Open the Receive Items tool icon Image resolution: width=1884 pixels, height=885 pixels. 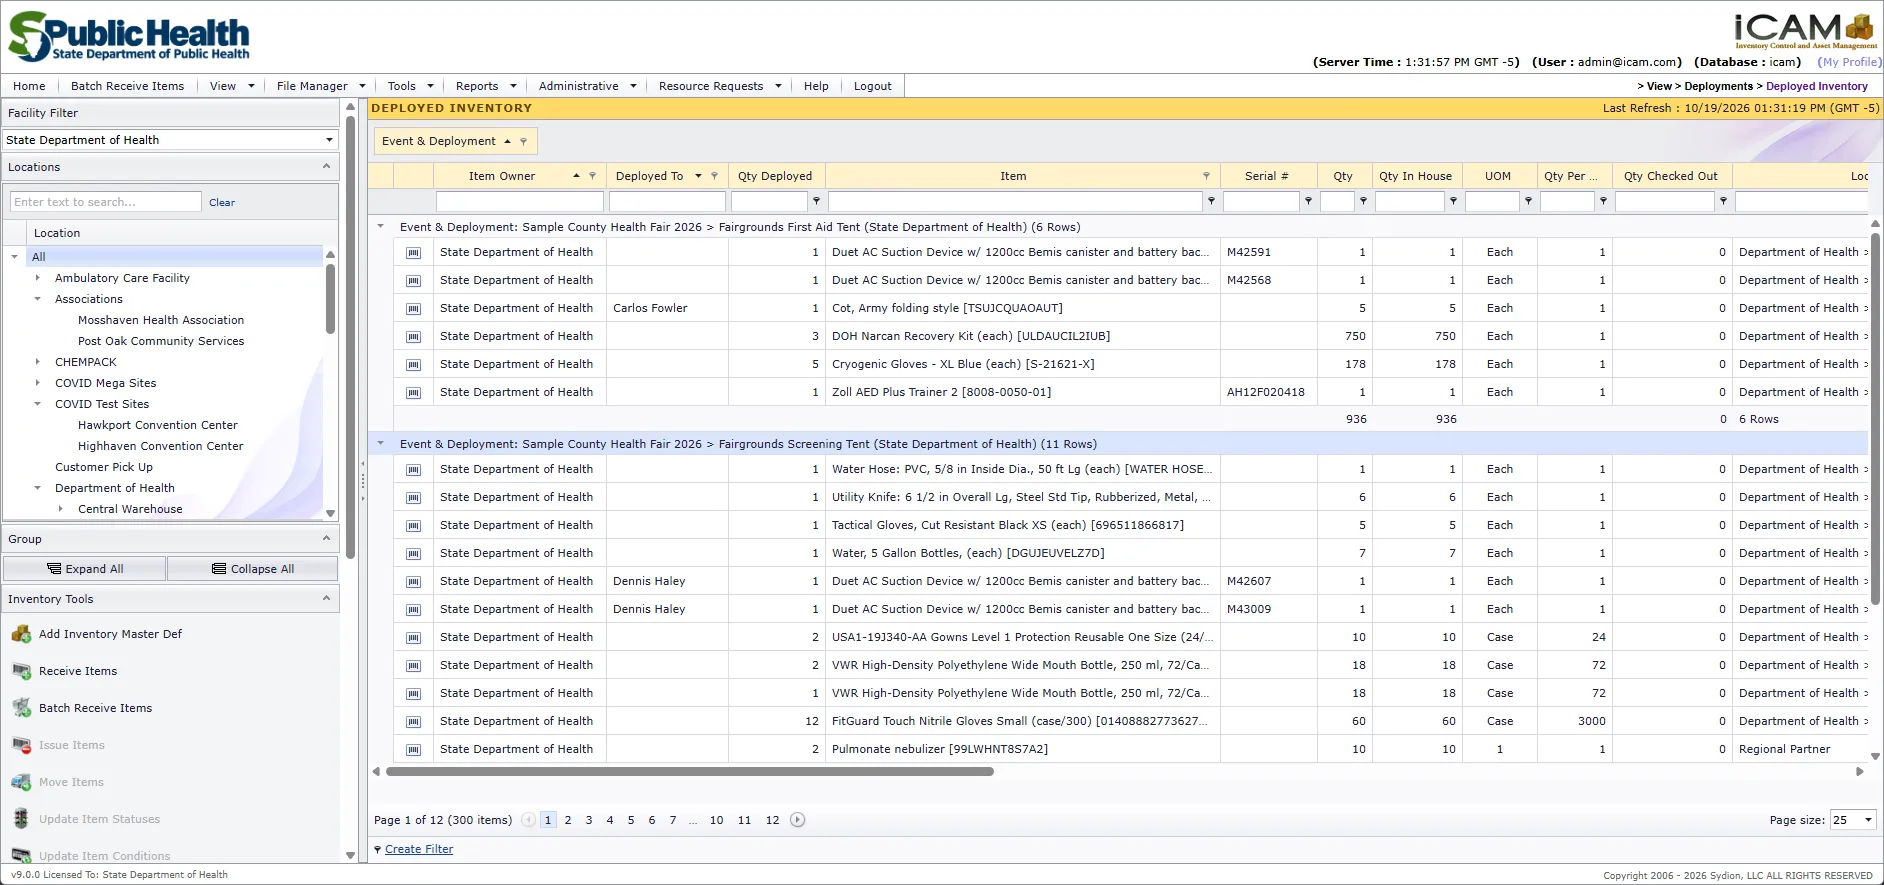pos(21,671)
